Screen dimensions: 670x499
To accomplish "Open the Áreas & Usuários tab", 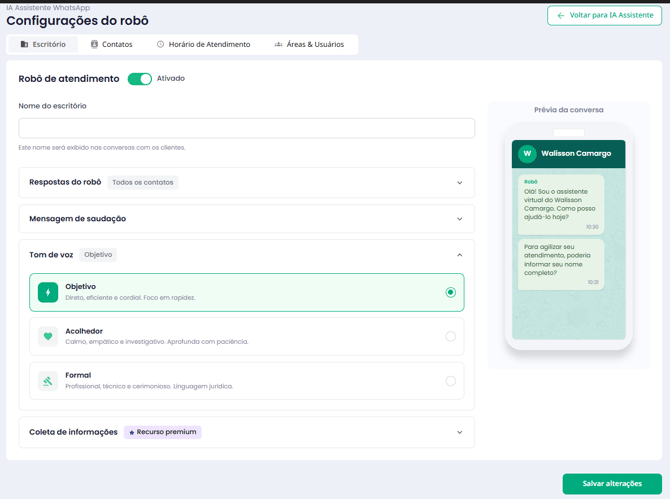I will tap(309, 44).
